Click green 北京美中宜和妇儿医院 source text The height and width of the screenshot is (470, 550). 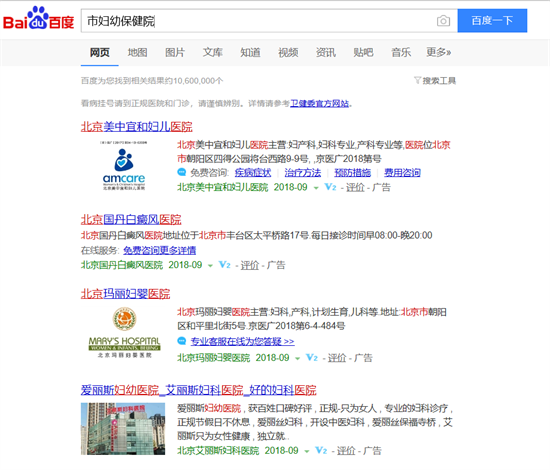[222, 187]
